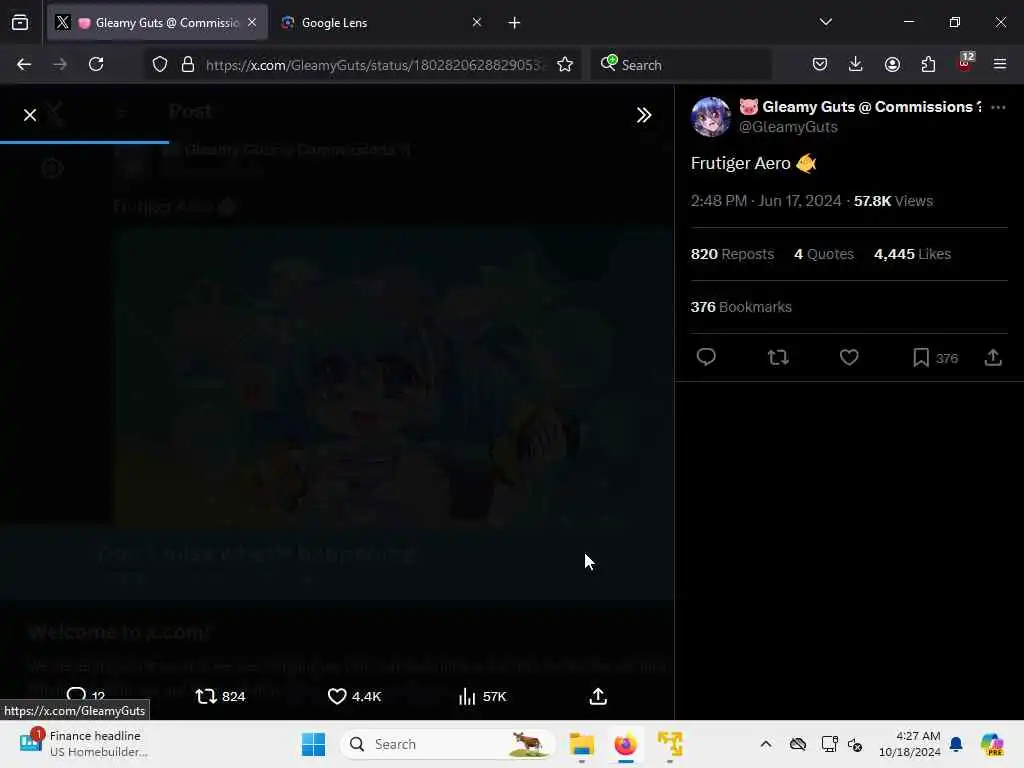The height and width of the screenshot is (768, 1024).
Task: Open Firefox recent browsing view icon
Action: 20,23
